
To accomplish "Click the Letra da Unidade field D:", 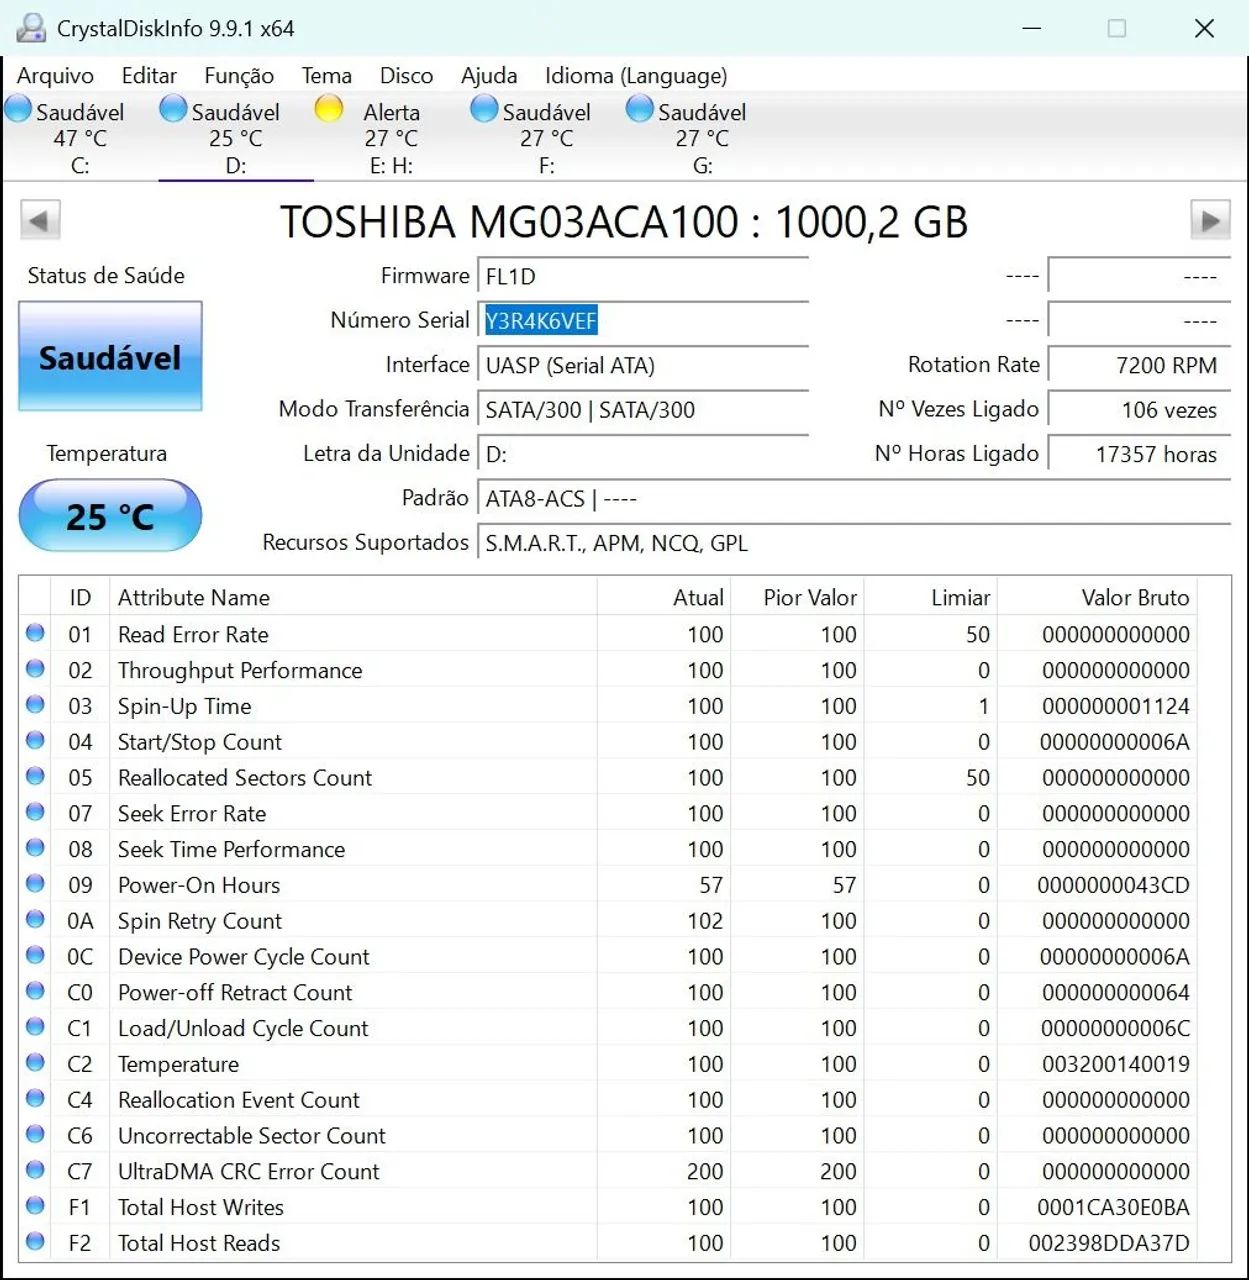I will (643, 454).
